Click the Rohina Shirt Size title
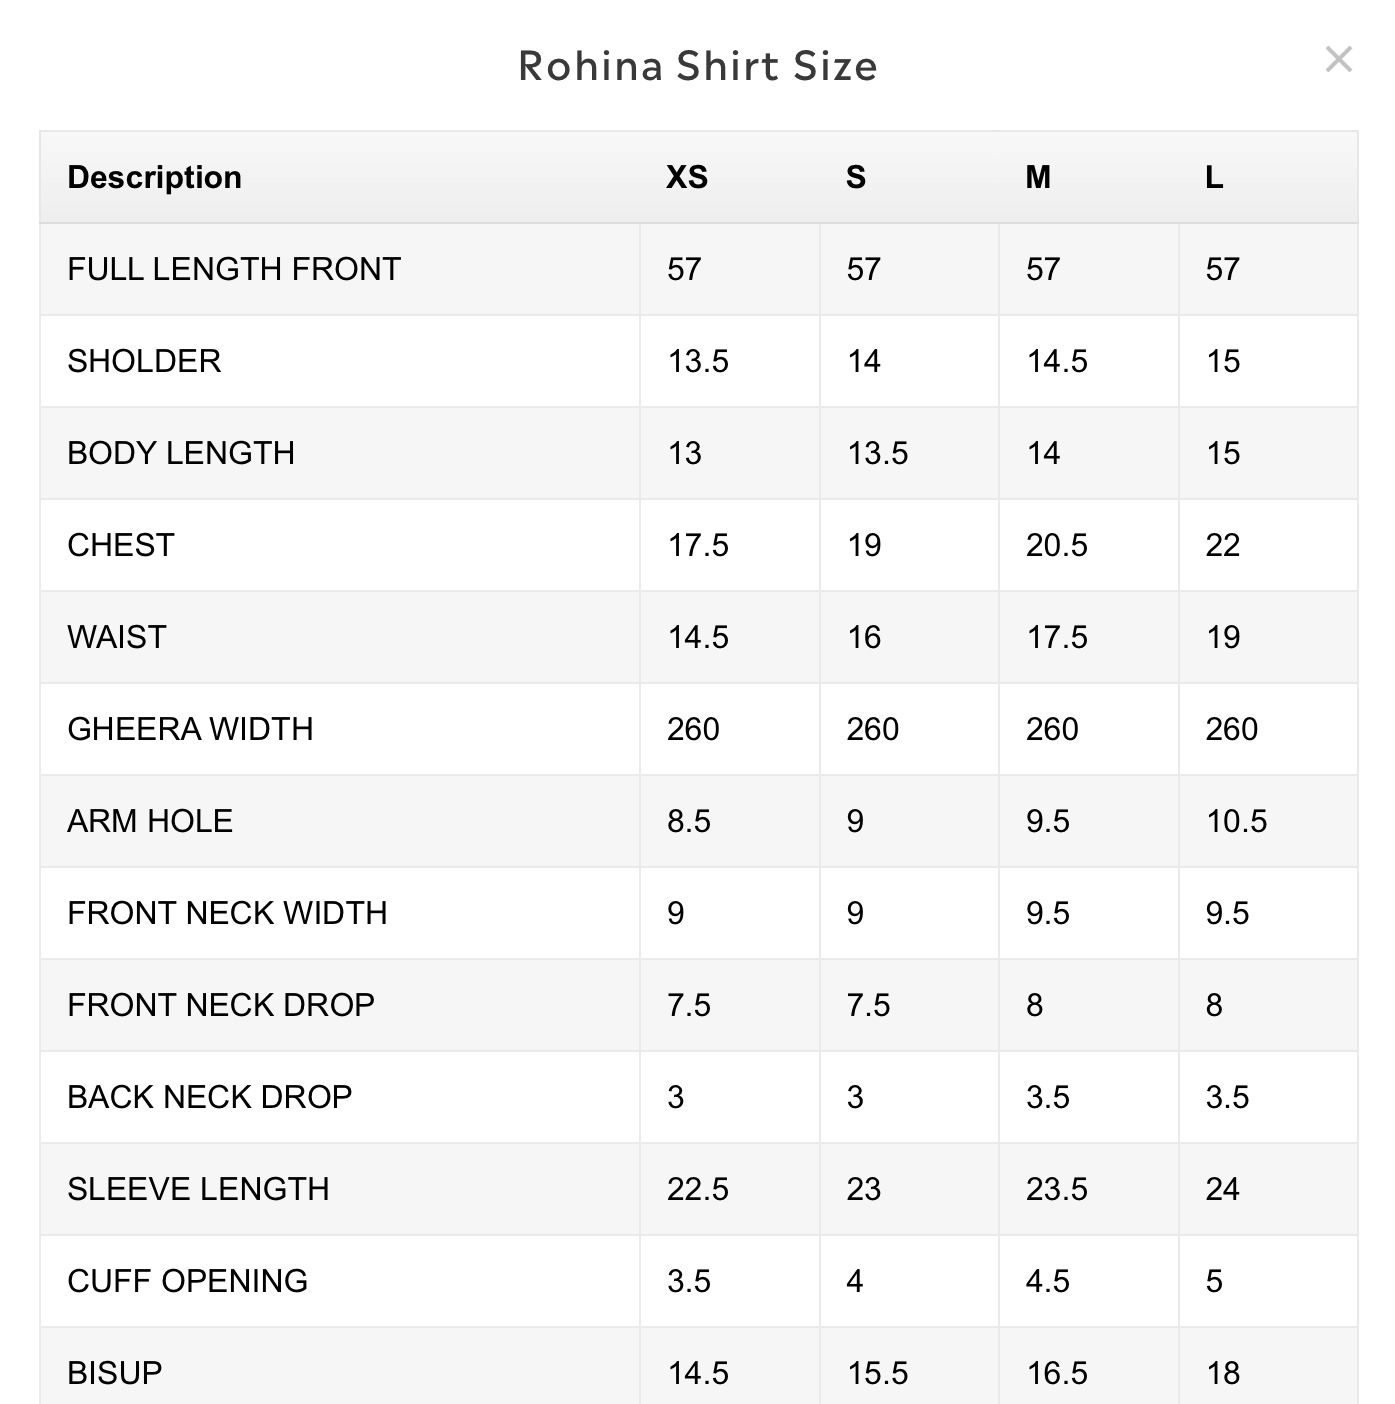The height and width of the screenshot is (1404, 1395). point(697,66)
